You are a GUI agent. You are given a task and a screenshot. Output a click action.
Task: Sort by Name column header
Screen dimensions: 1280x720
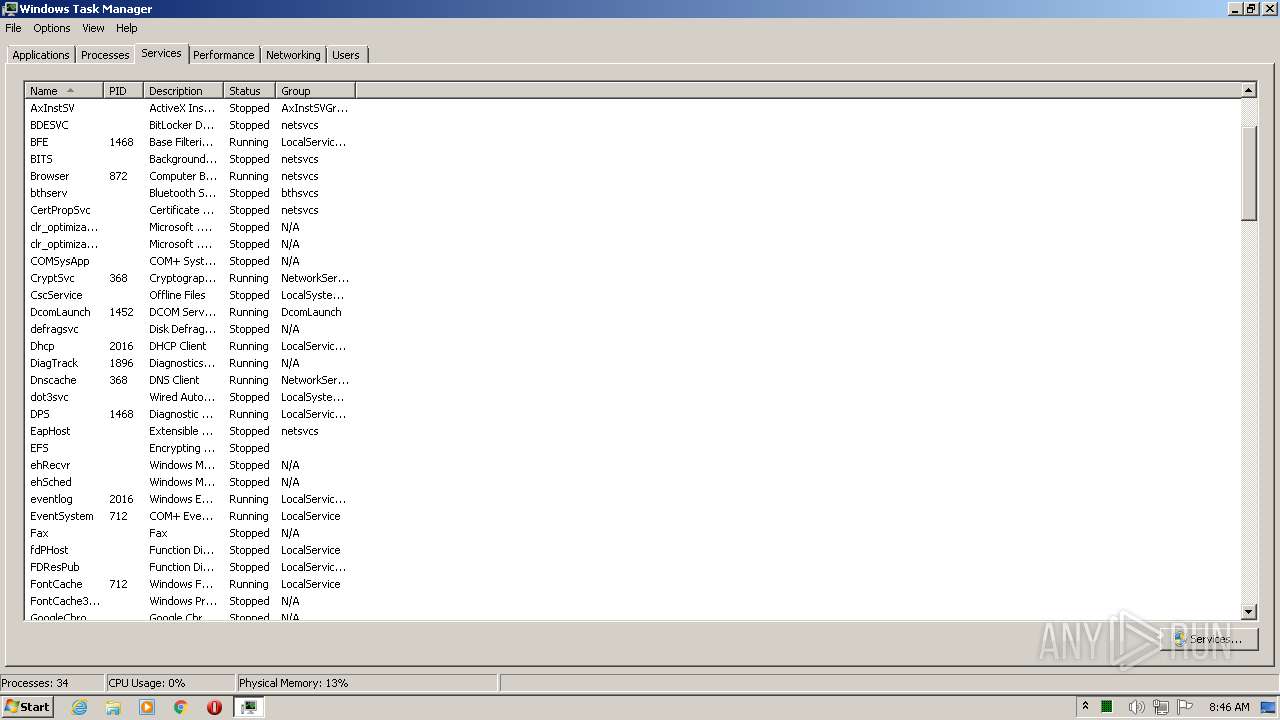pos(64,91)
